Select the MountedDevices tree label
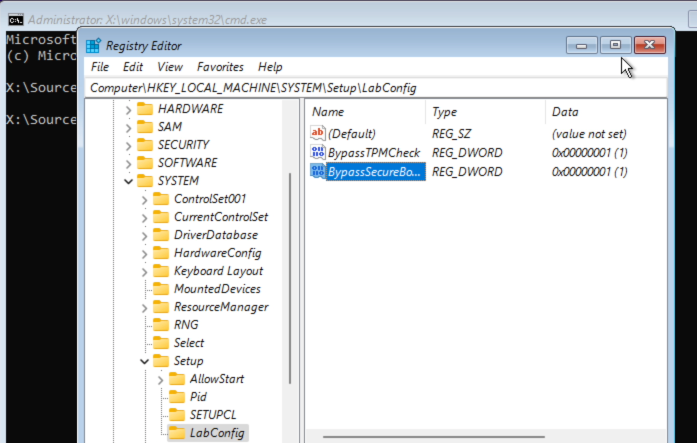Image resolution: width=697 pixels, height=443 pixels. tap(217, 289)
